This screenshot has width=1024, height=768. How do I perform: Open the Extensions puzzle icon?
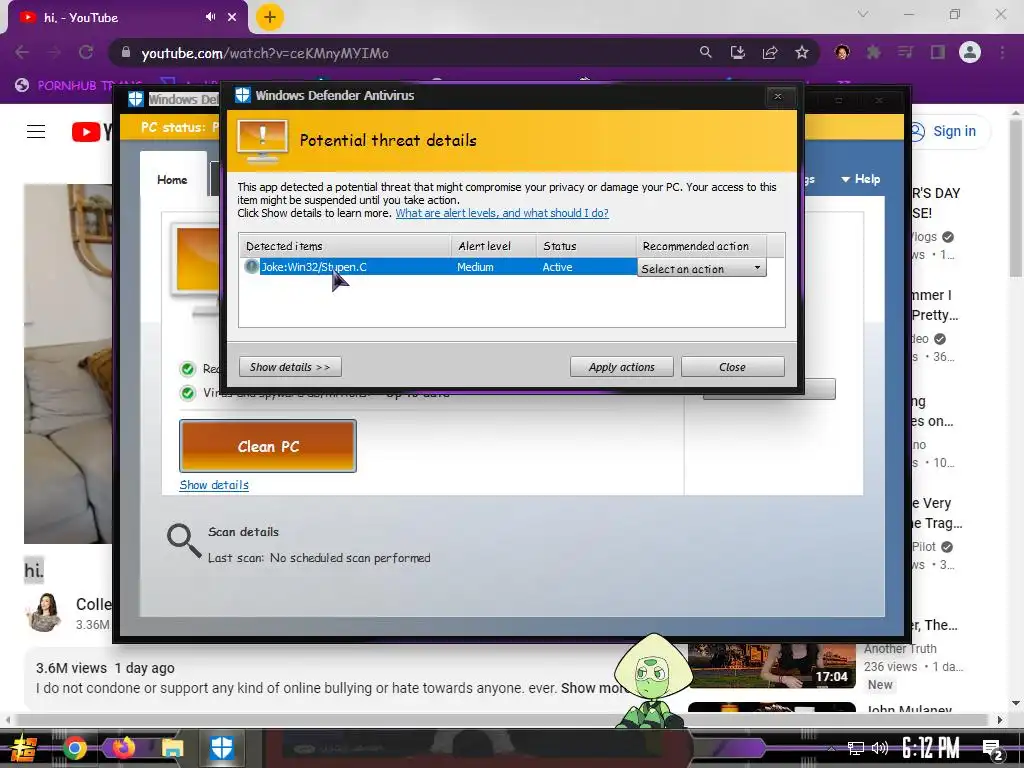click(873, 52)
